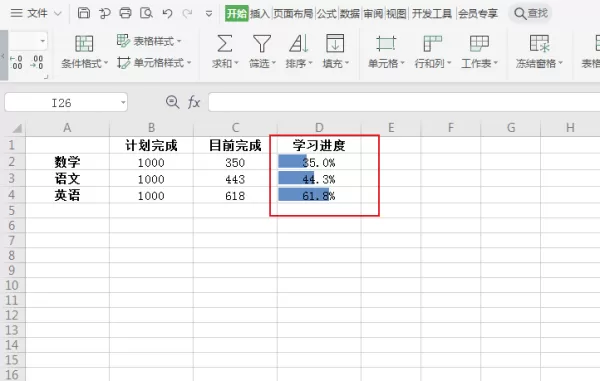Viewport: 600px width, 381px height.
Task: Select column A header
Action: 67,128
